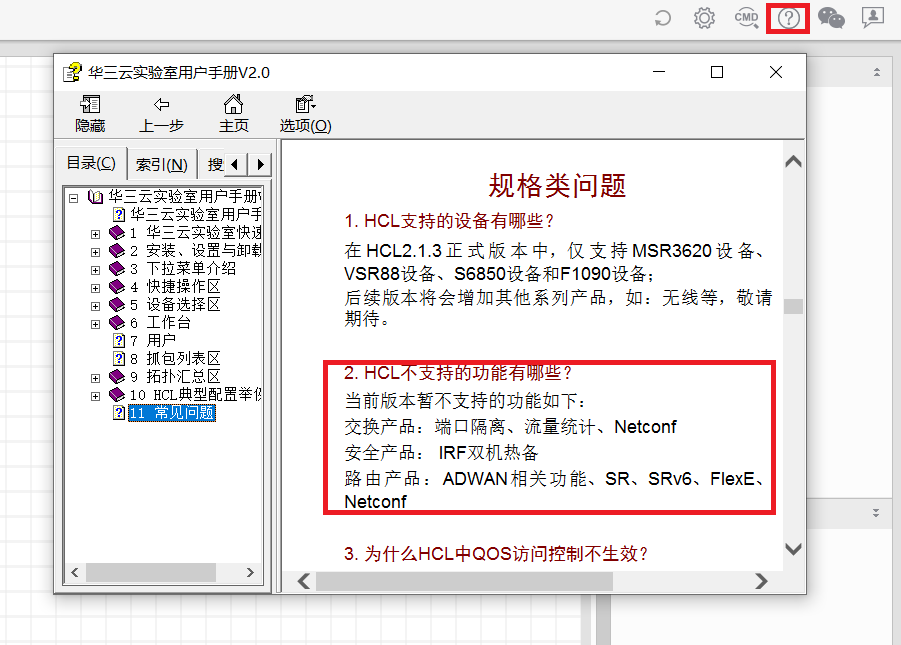Select 2 安装、设置与卸载 tree item

pos(195,251)
